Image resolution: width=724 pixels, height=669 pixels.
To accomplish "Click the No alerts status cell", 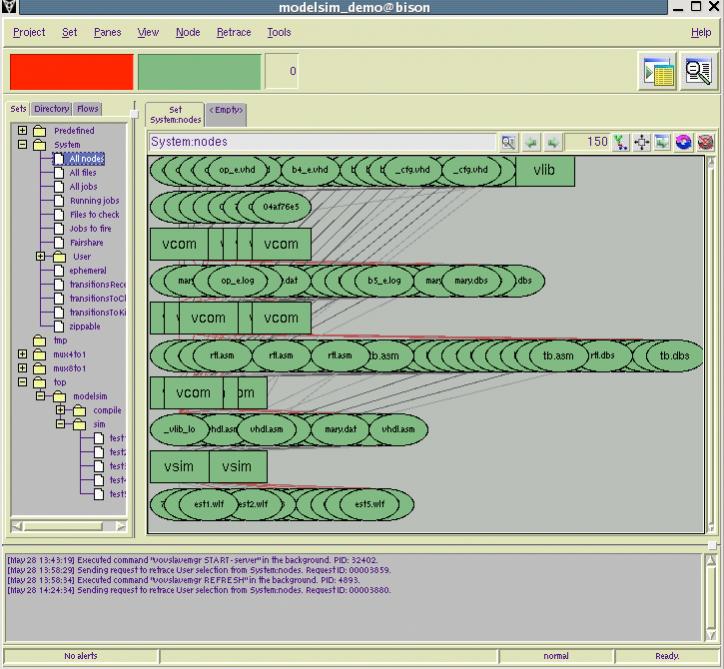I will coord(81,656).
